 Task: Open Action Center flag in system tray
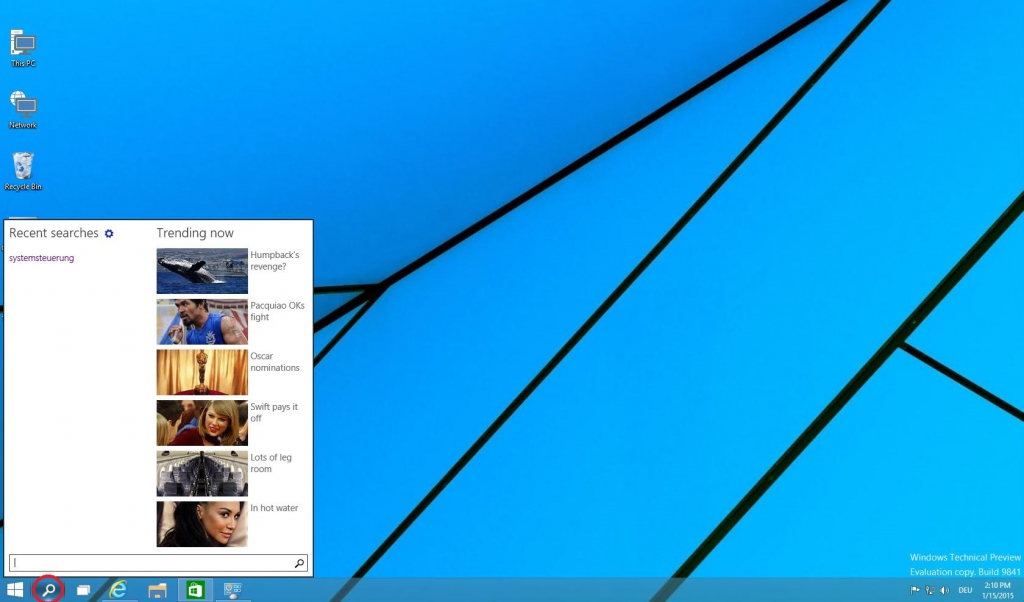point(915,590)
